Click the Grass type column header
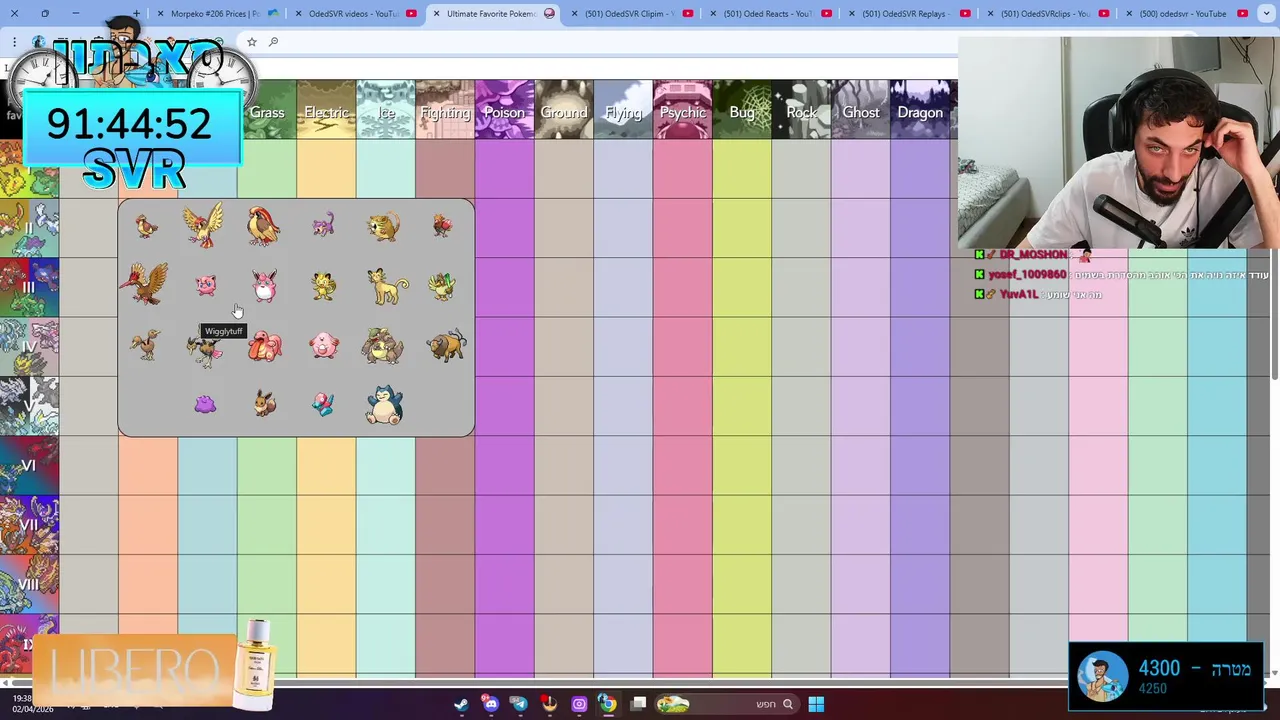1280x720 pixels. [x=267, y=110]
